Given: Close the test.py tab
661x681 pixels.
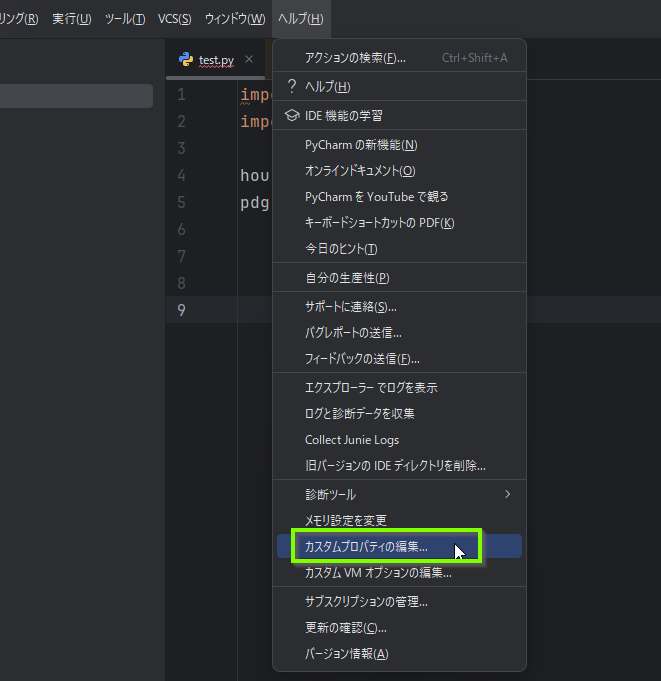Looking at the screenshot, I should (249, 59).
